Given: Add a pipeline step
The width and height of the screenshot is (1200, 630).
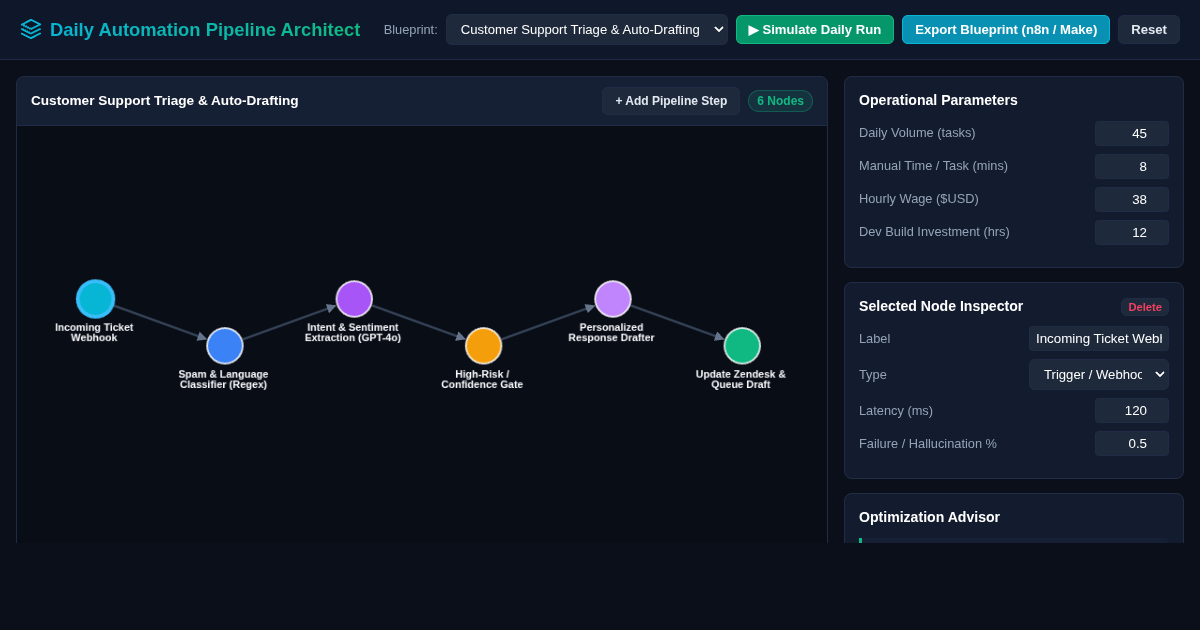Looking at the screenshot, I should pyautogui.click(x=671, y=101).
